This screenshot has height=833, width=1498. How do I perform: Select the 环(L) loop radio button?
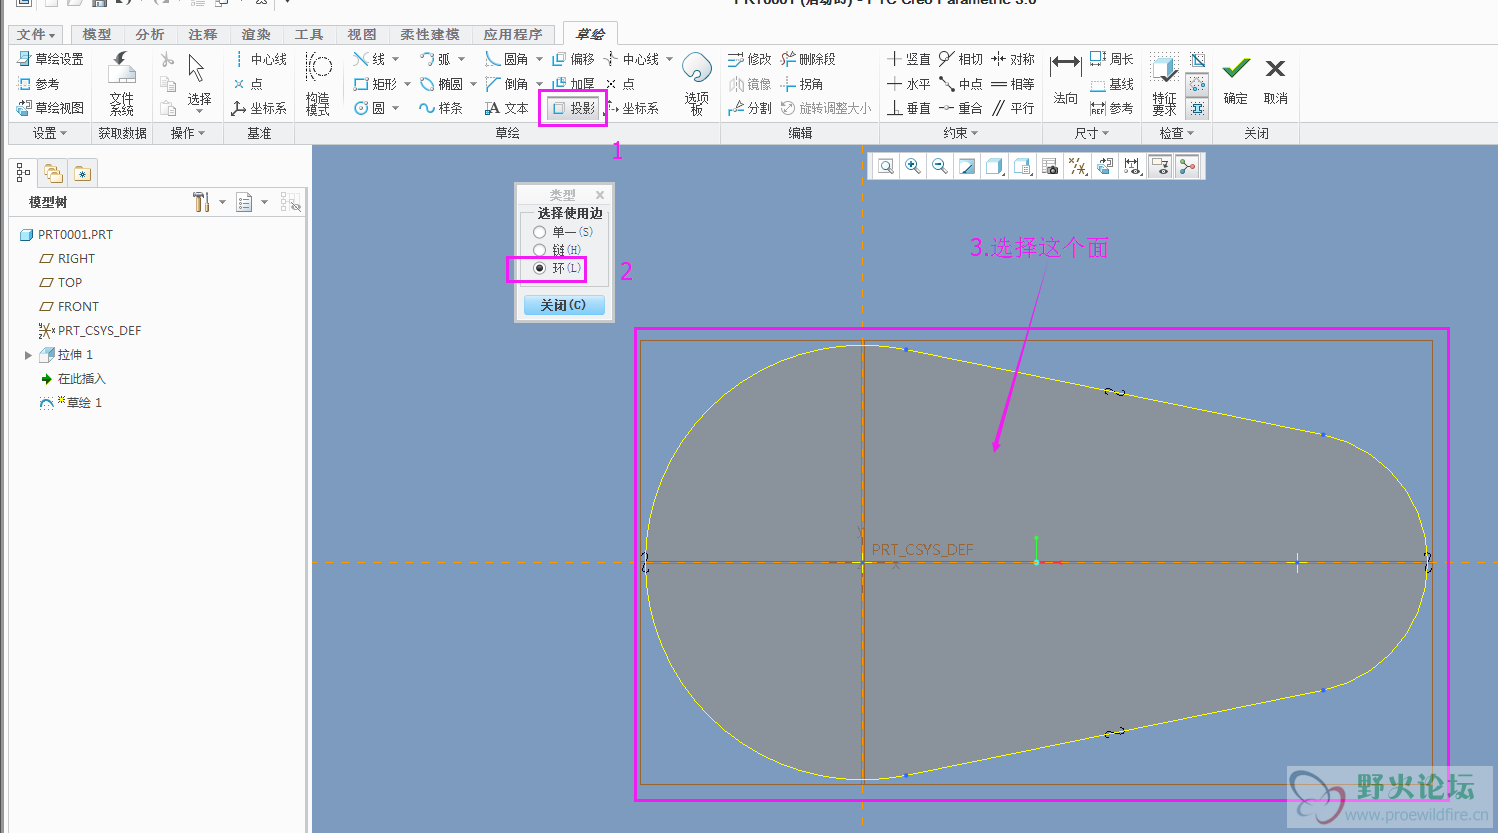click(x=540, y=268)
